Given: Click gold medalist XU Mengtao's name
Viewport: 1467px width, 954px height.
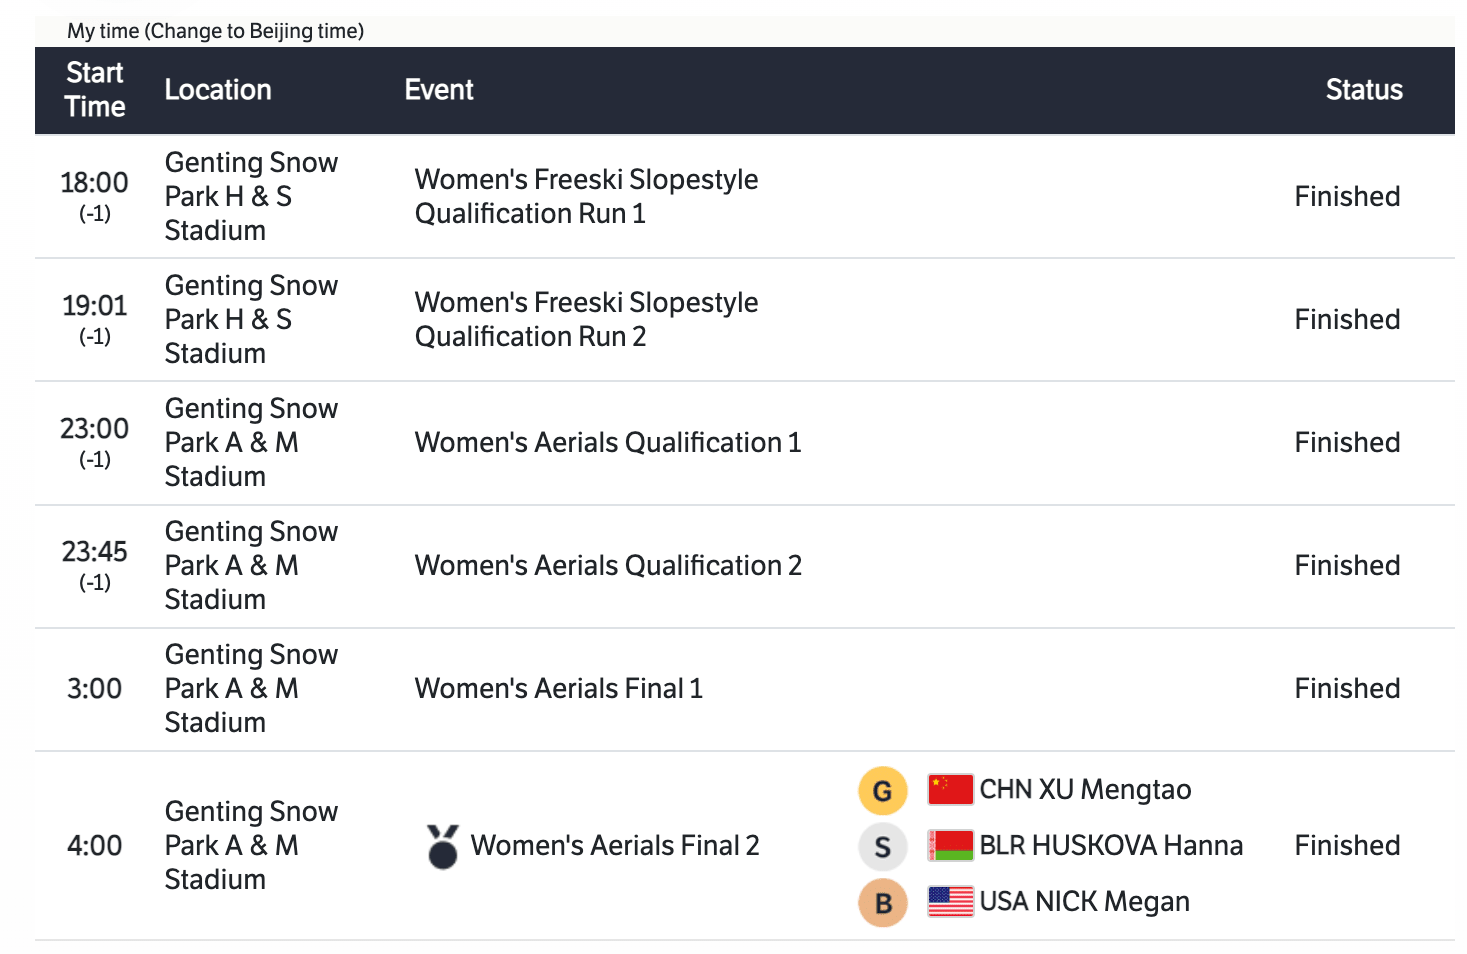Looking at the screenshot, I should tap(1085, 790).
